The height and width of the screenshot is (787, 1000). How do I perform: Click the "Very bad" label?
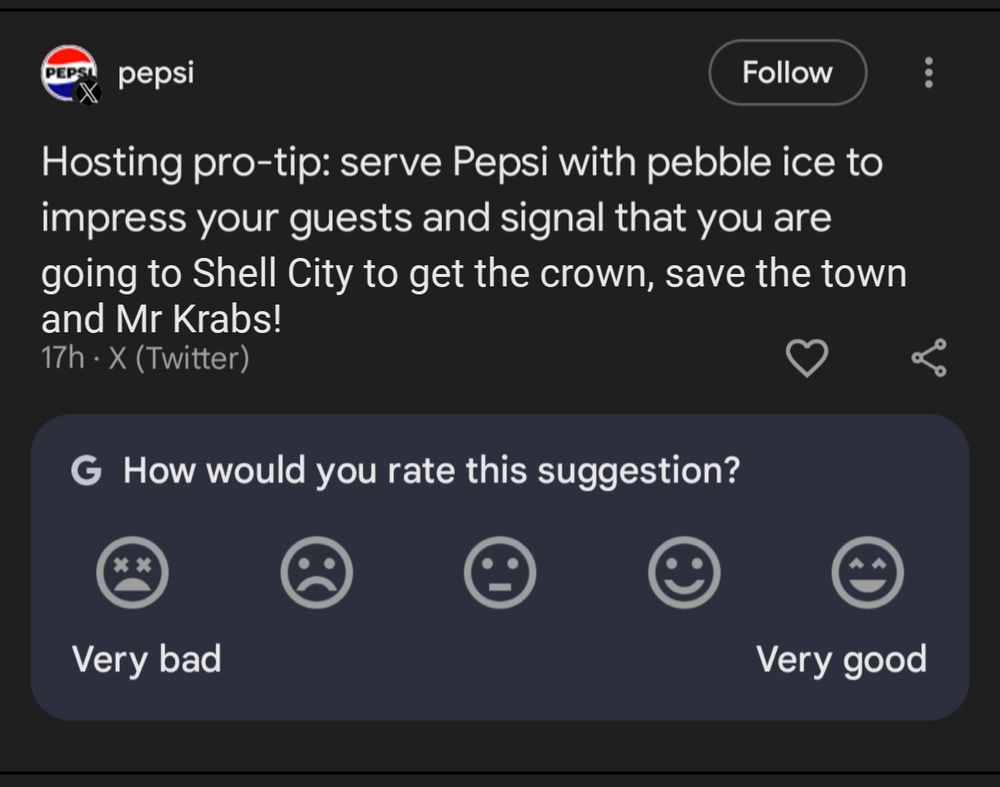click(x=146, y=660)
